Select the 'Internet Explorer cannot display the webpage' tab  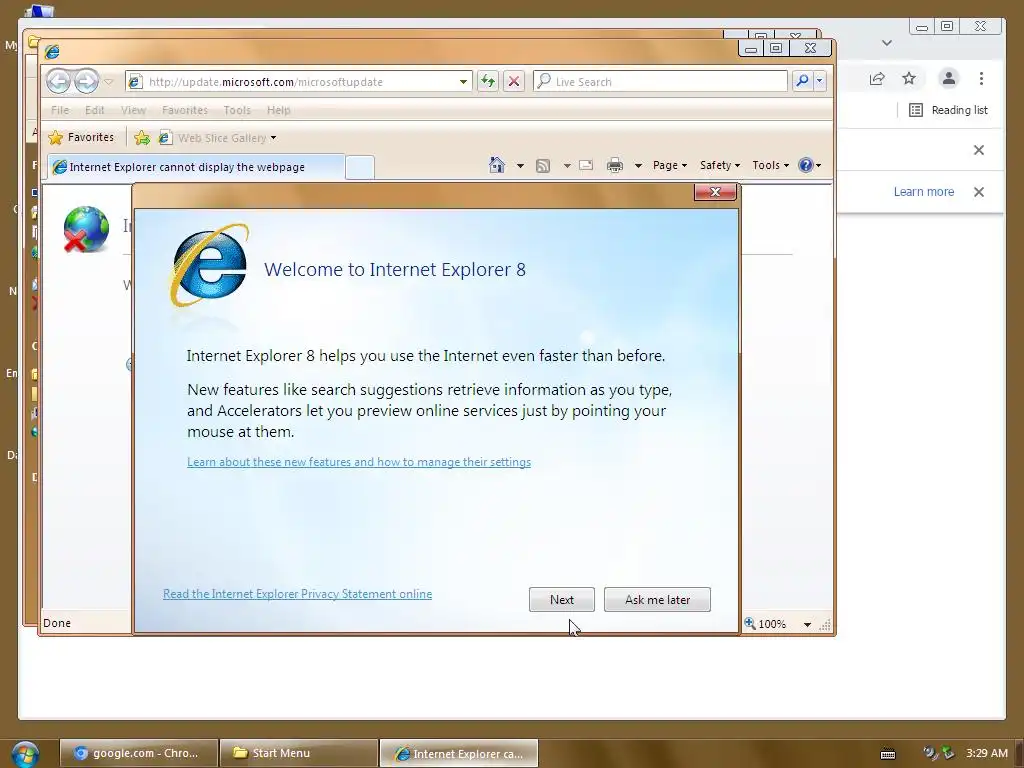pos(195,167)
